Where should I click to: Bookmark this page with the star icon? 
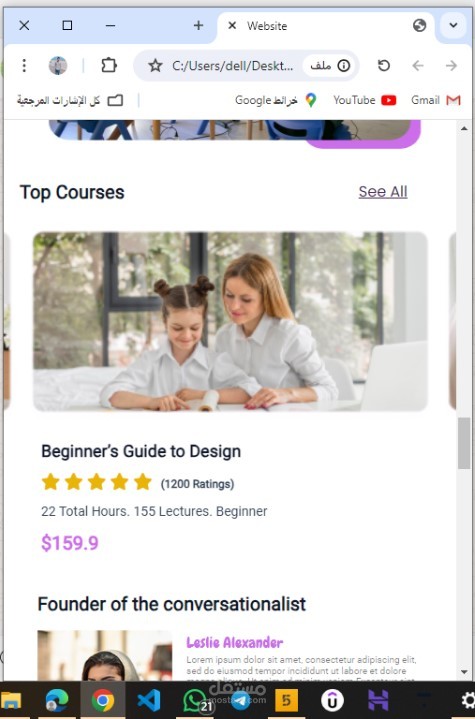click(x=155, y=66)
